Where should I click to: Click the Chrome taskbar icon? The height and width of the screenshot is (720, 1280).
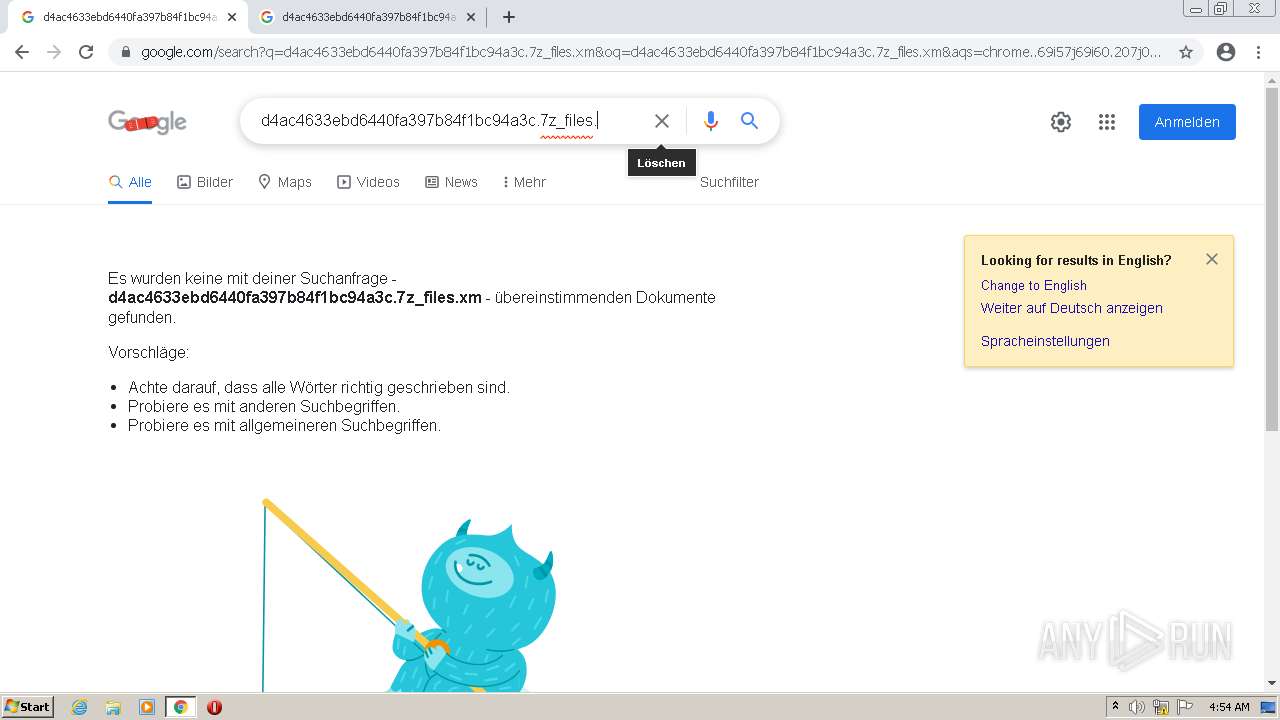click(181, 707)
